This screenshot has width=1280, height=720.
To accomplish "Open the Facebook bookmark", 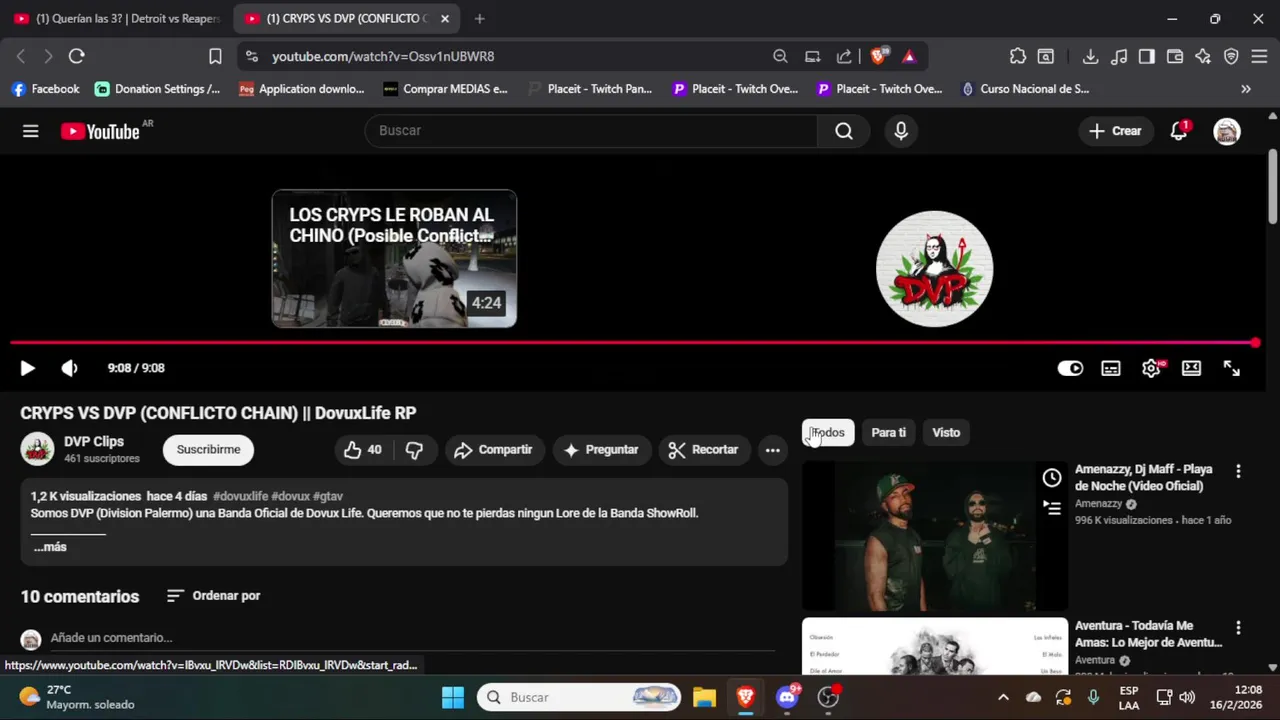I will [45, 89].
